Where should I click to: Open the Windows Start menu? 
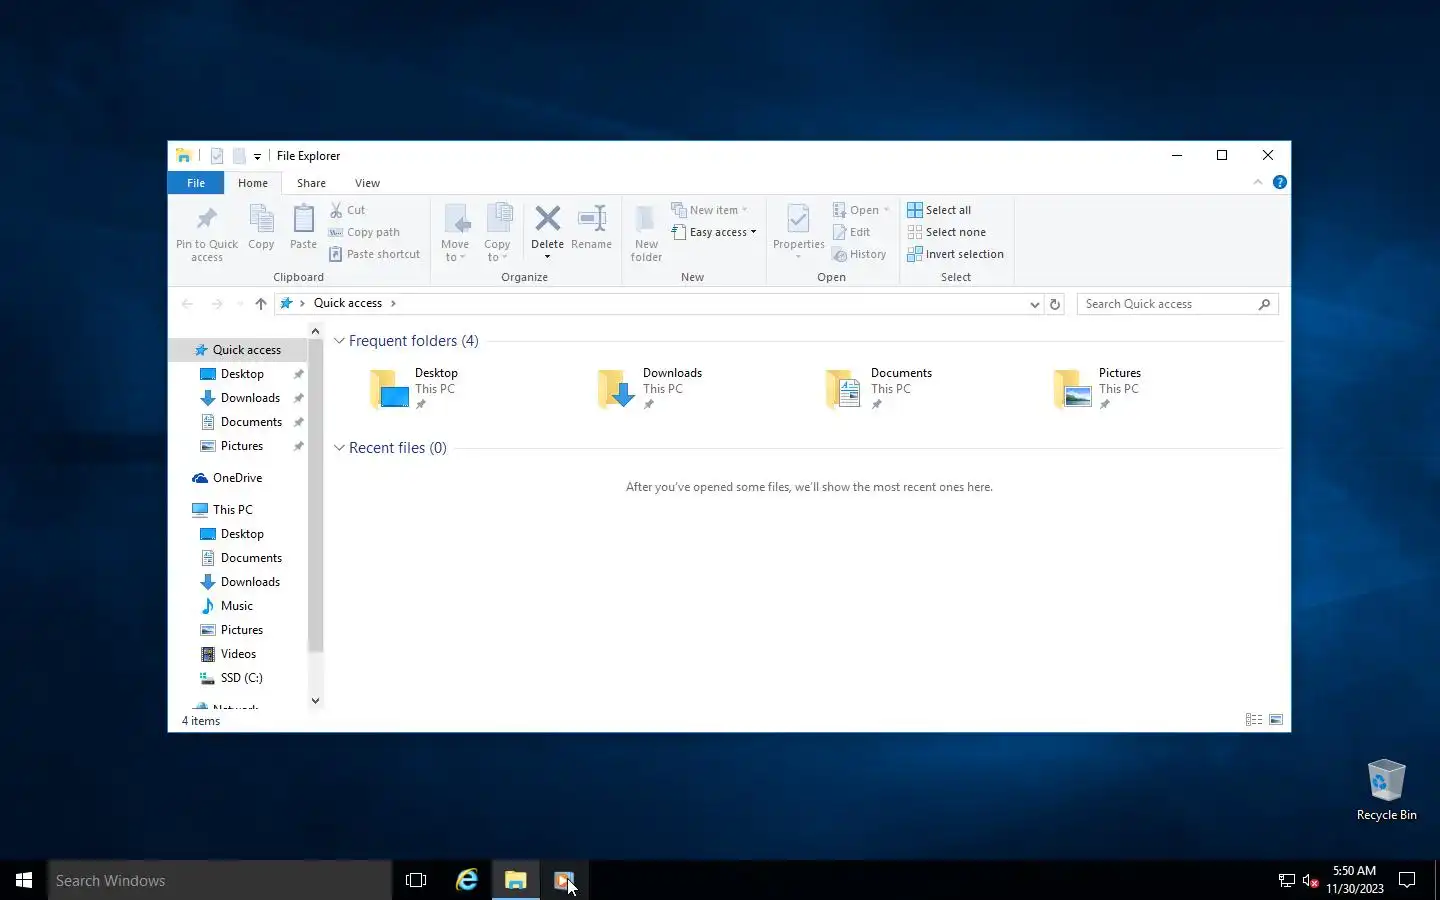coord(24,880)
